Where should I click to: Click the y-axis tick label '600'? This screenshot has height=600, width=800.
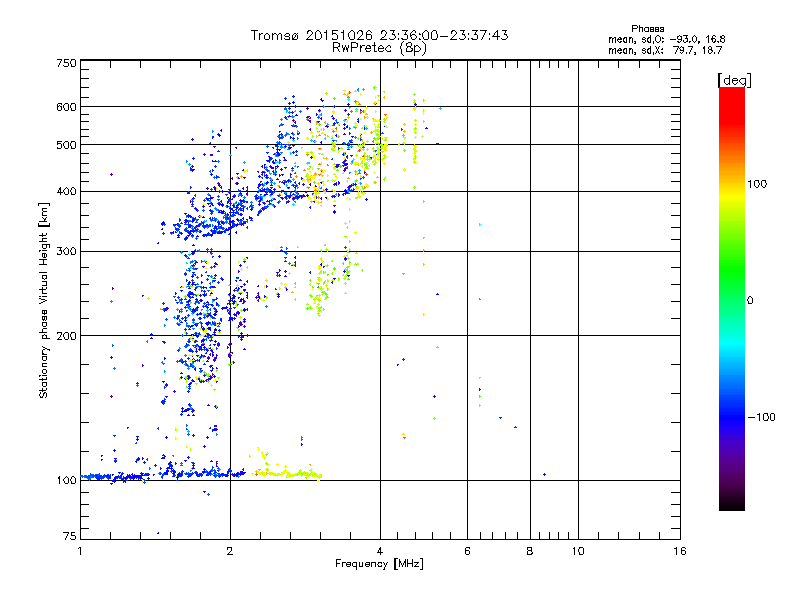(x=67, y=107)
